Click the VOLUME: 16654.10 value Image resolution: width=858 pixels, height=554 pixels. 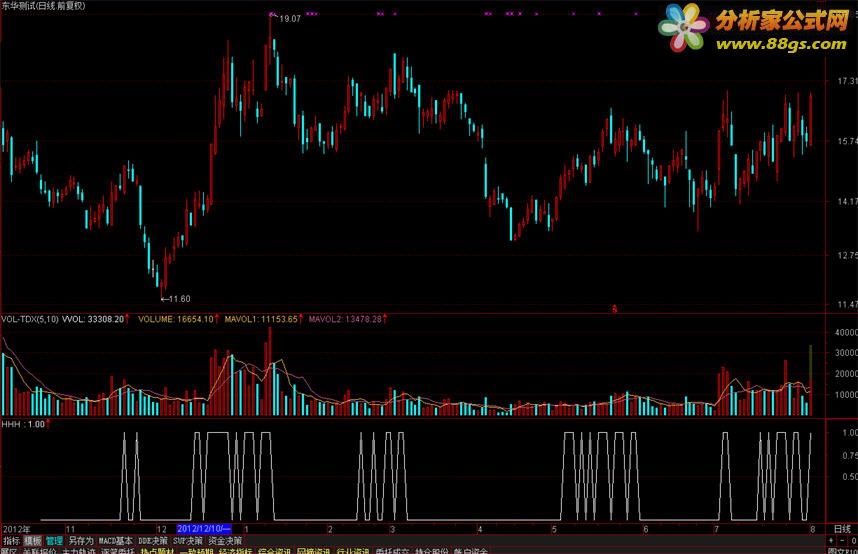pyautogui.click(x=176, y=319)
